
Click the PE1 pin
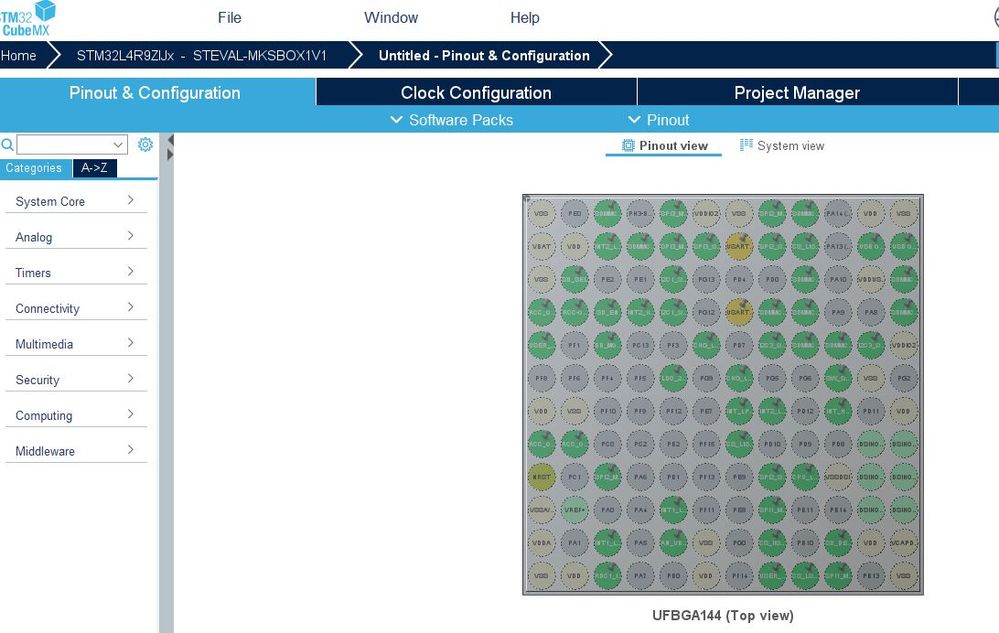[x=640, y=280]
